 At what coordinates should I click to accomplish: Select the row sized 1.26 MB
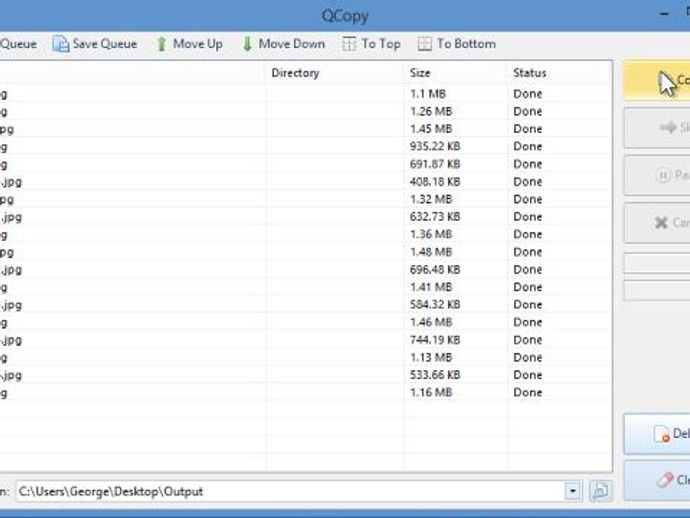point(306,111)
